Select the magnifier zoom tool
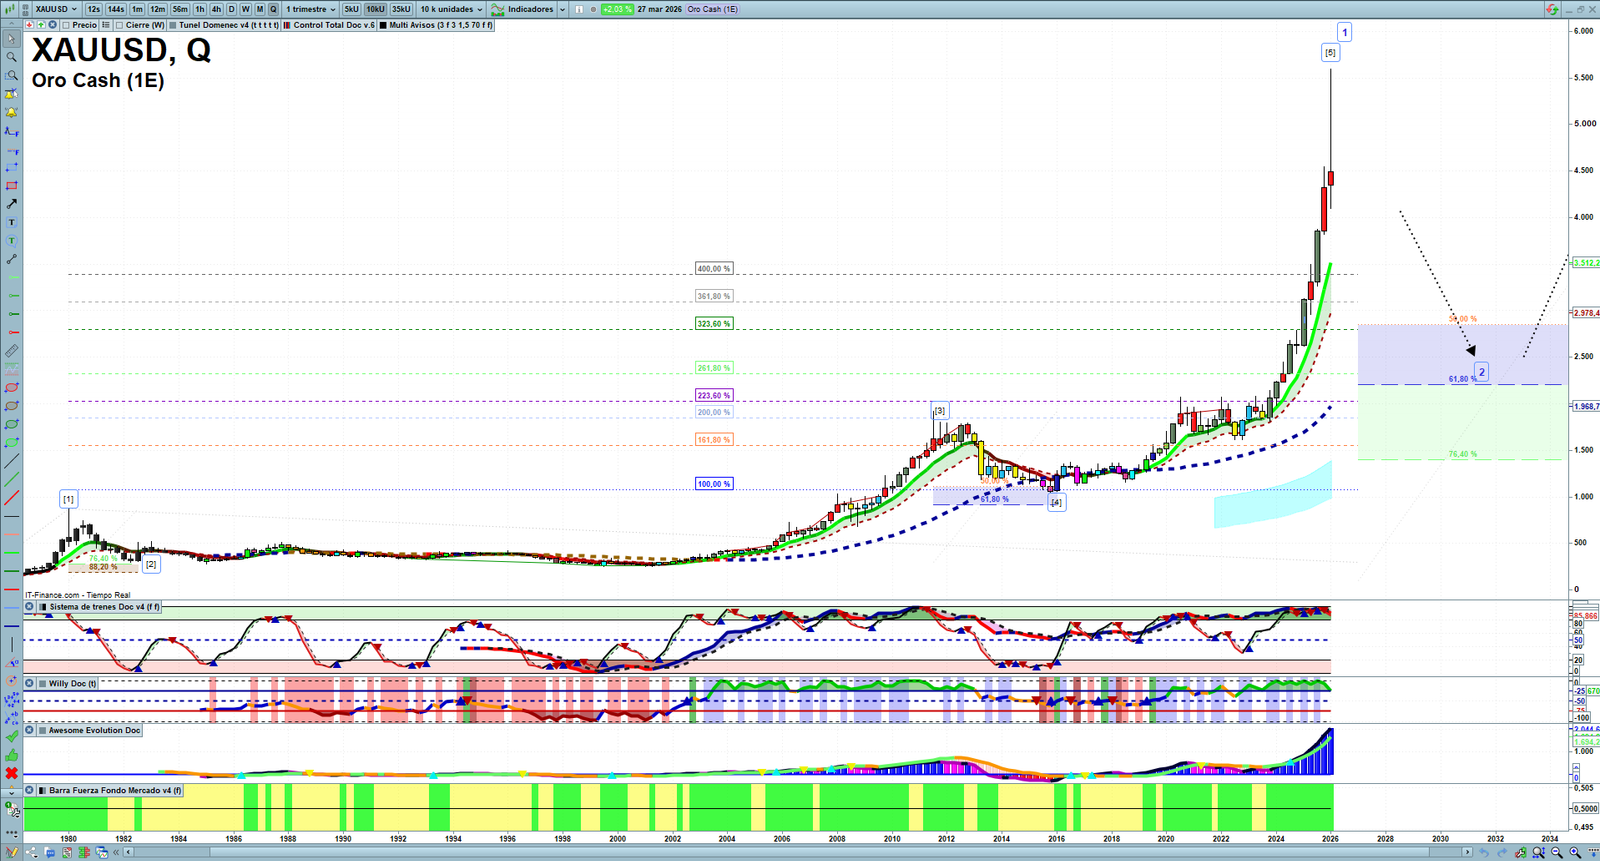The width and height of the screenshot is (1600, 861). (x=11, y=57)
